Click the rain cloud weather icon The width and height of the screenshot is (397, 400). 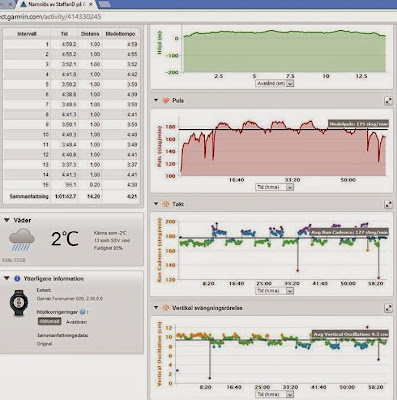coord(21,240)
